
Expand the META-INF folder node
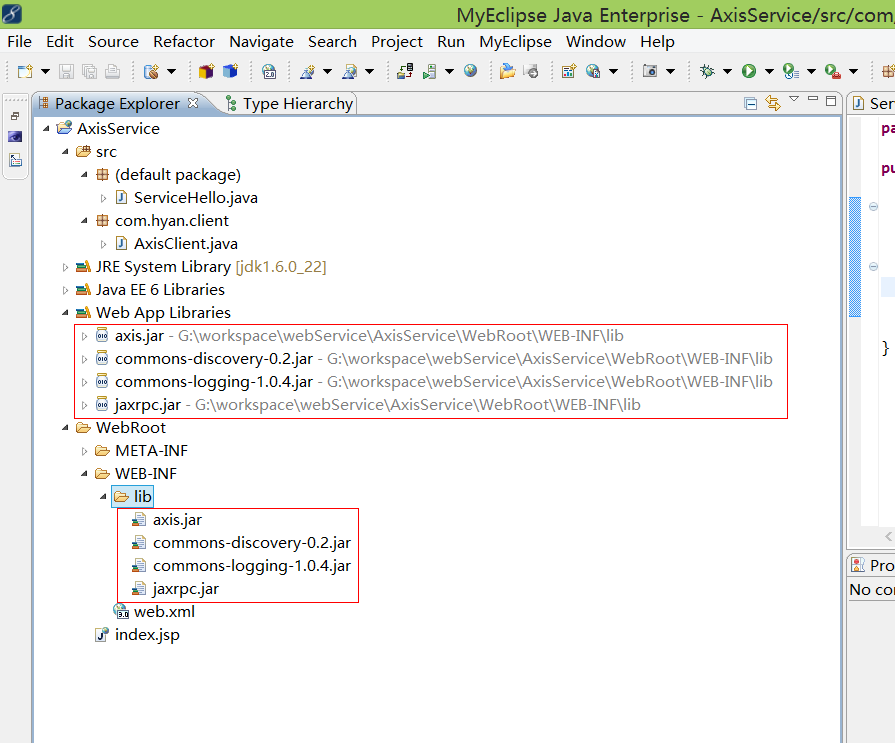pyautogui.click(x=84, y=451)
